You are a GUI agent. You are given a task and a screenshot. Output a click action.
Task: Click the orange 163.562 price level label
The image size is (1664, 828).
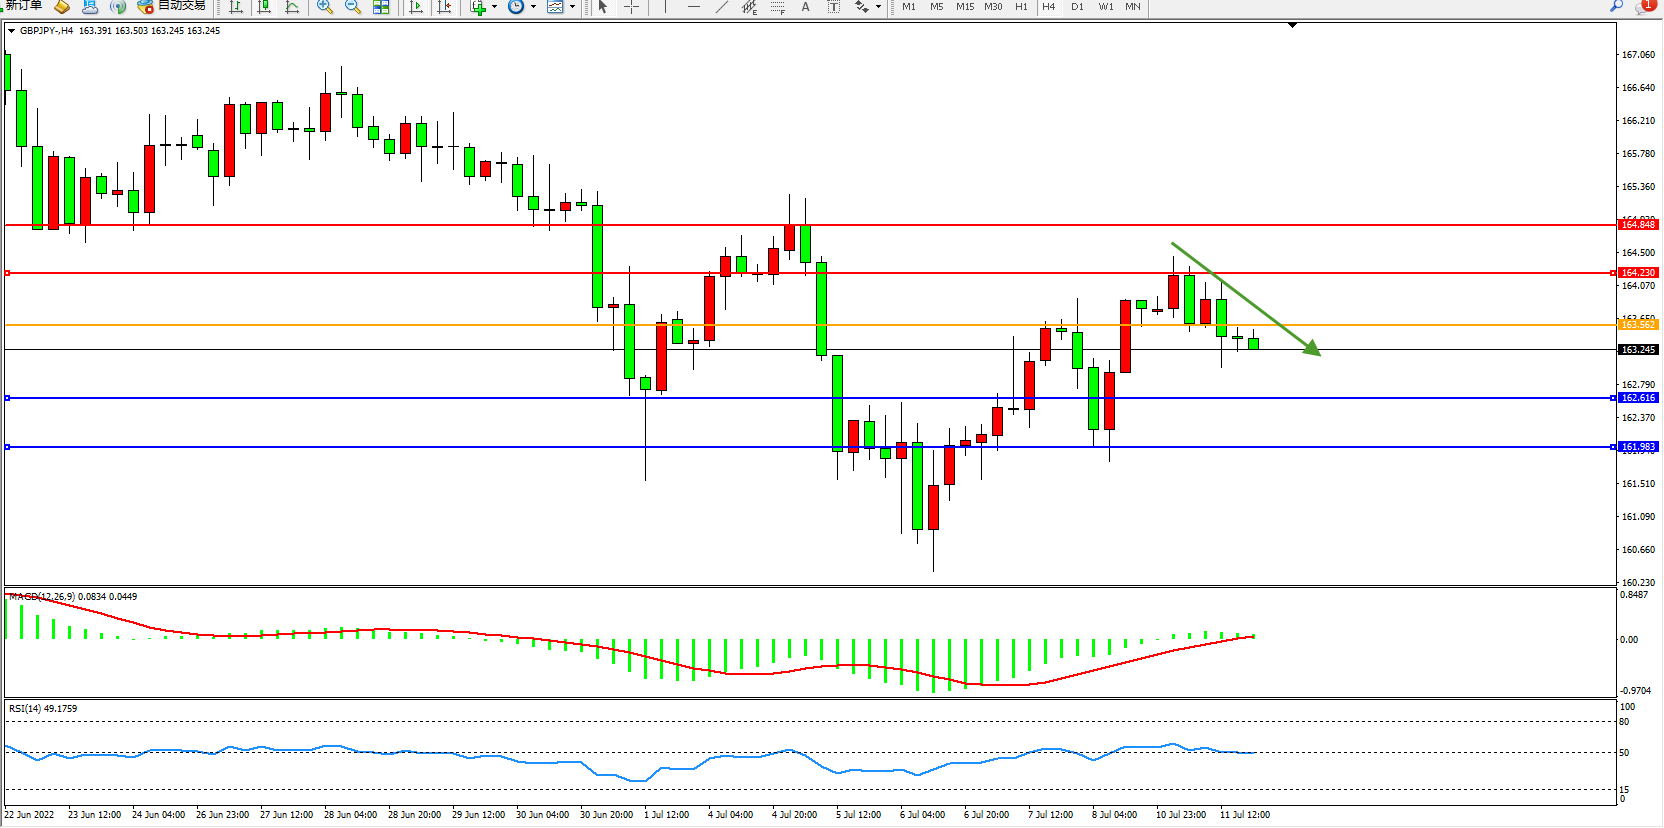coord(1638,325)
